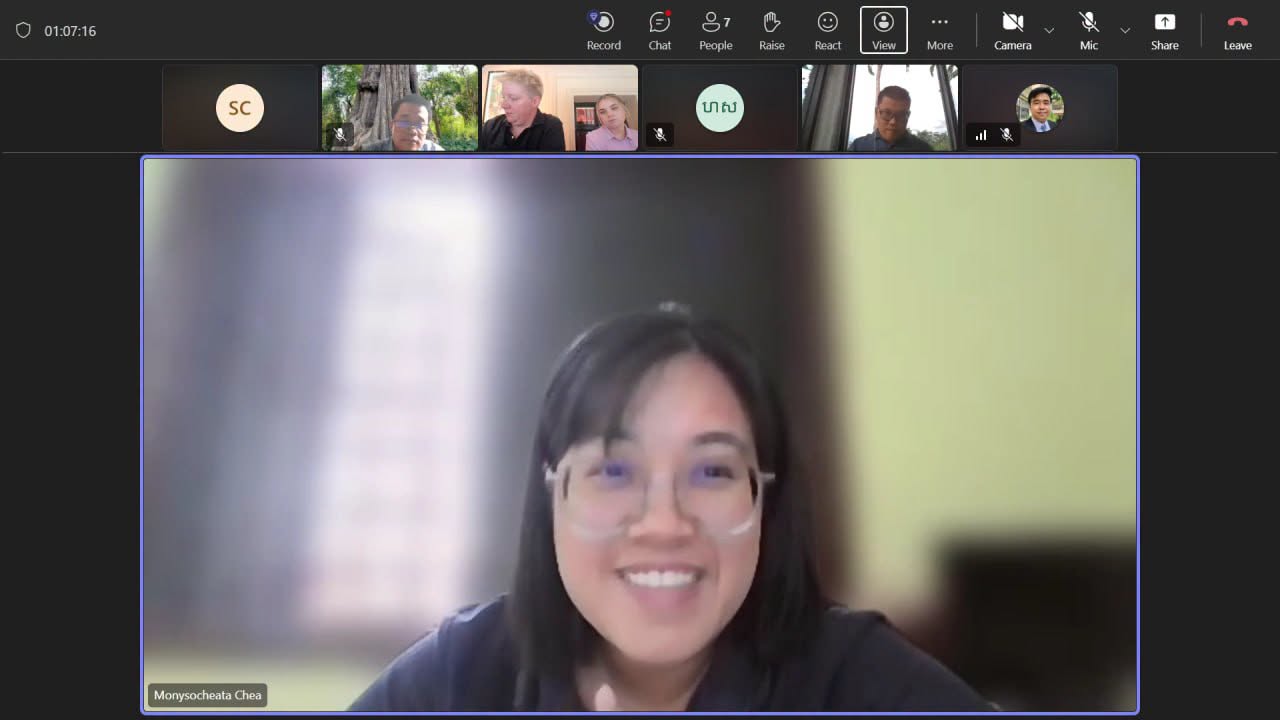
Task: Expand the Camera device options chevron
Action: (x=1049, y=30)
